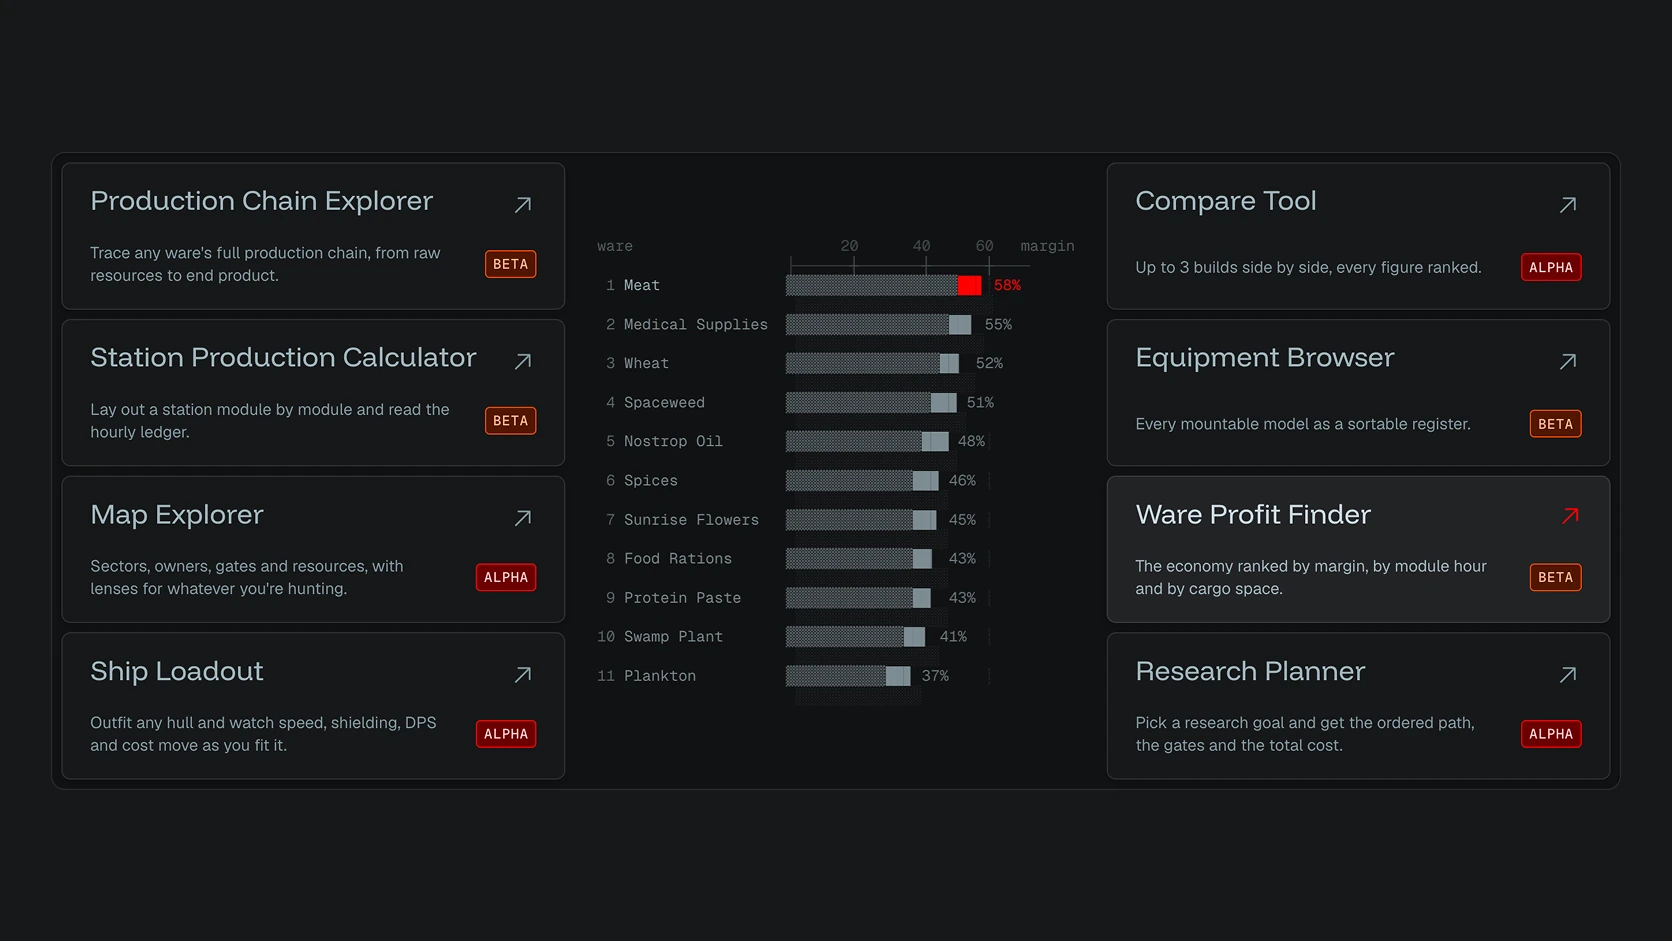Click the Research Planner arrow icon

click(x=1568, y=675)
